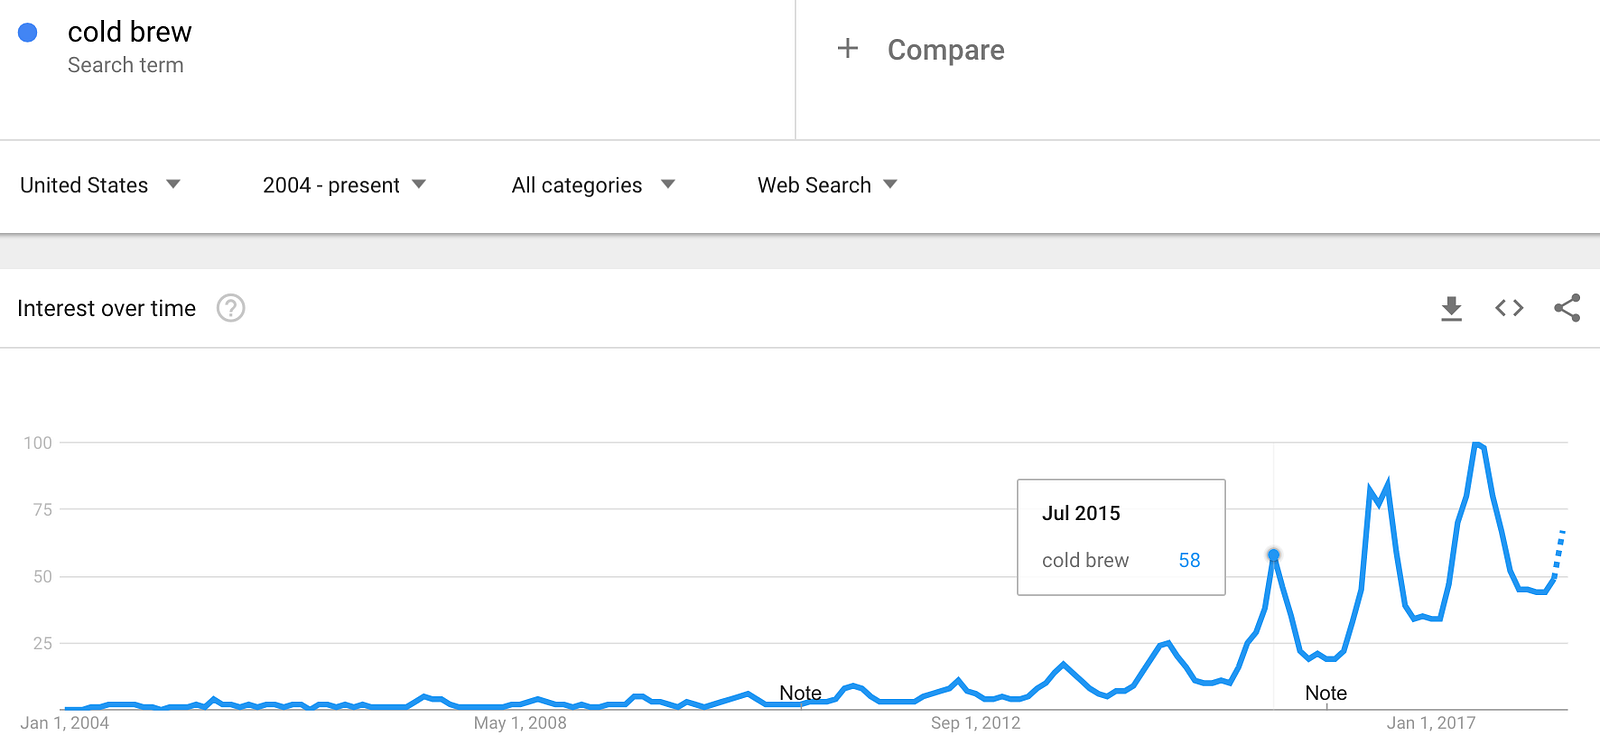Viewport: 1600px width, 755px height.
Task: Open the embed code icon
Action: [x=1509, y=308]
